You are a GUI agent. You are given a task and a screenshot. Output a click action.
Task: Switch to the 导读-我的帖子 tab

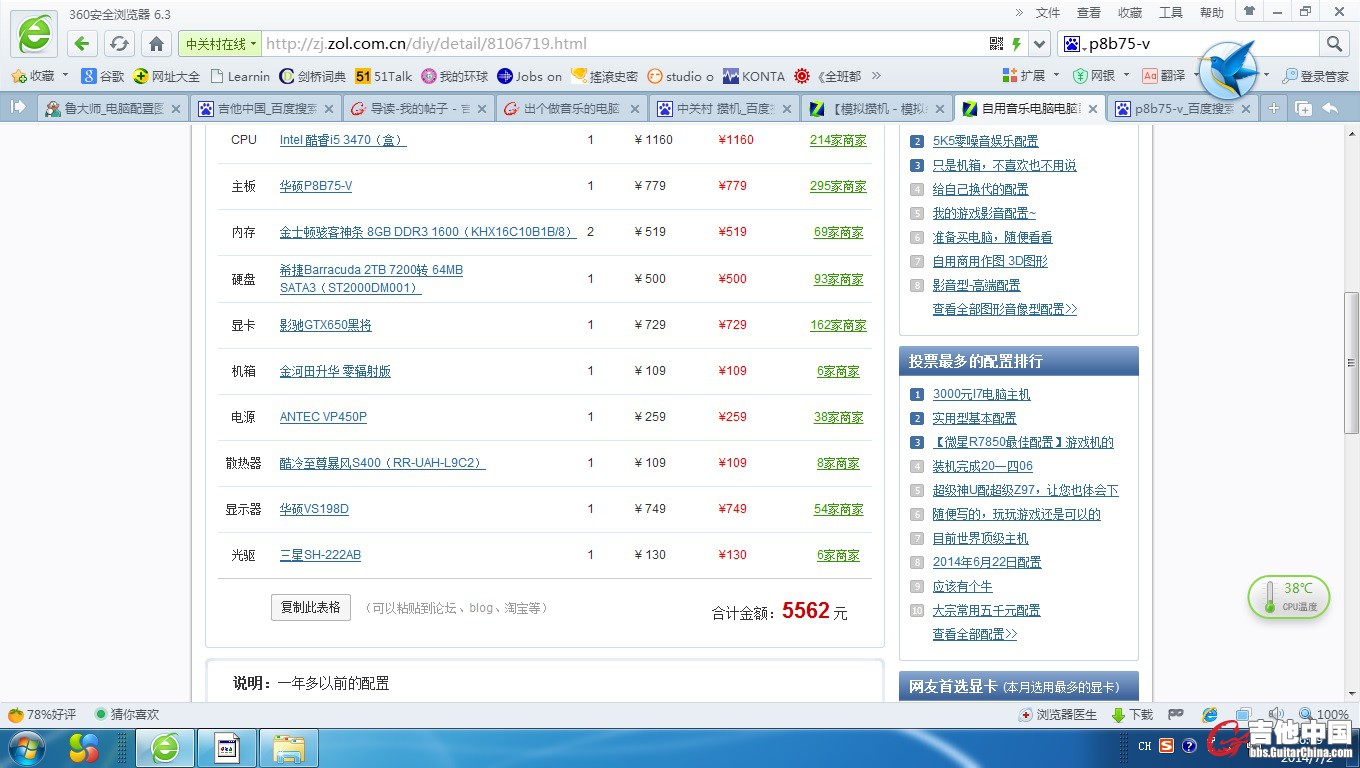(419, 109)
